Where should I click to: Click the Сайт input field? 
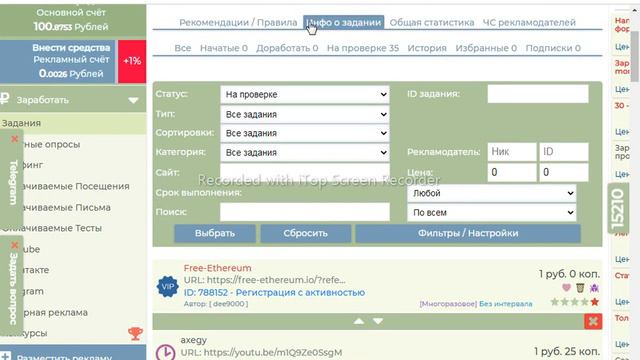[x=304, y=172]
